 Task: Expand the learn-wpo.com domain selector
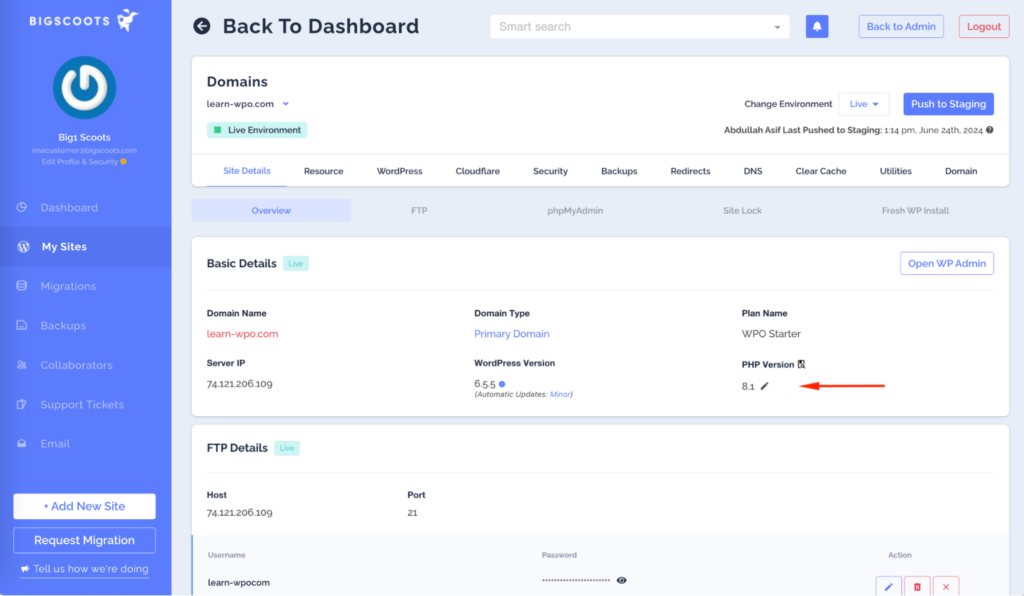point(285,104)
